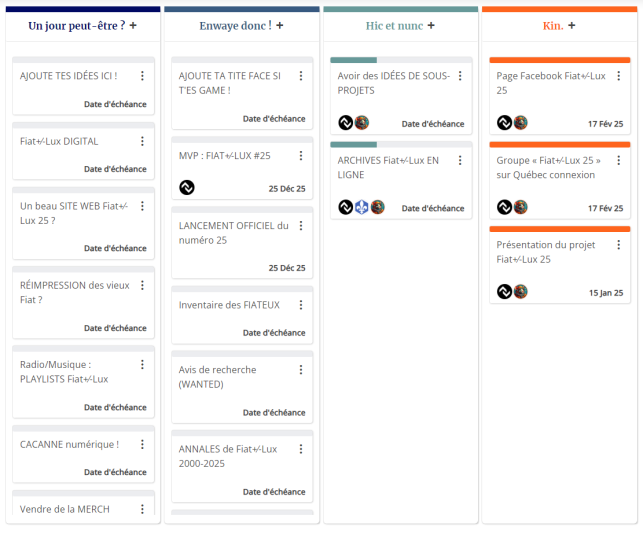Set due date on 'AJOUTE TES IDÉES ICI !' card
643x534 pixels.
(115, 104)
